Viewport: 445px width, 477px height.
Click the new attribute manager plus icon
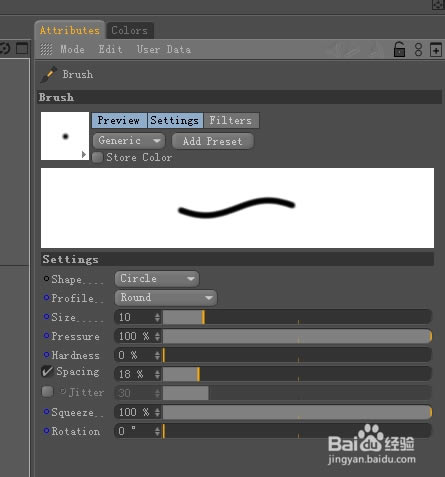(436, 50)
